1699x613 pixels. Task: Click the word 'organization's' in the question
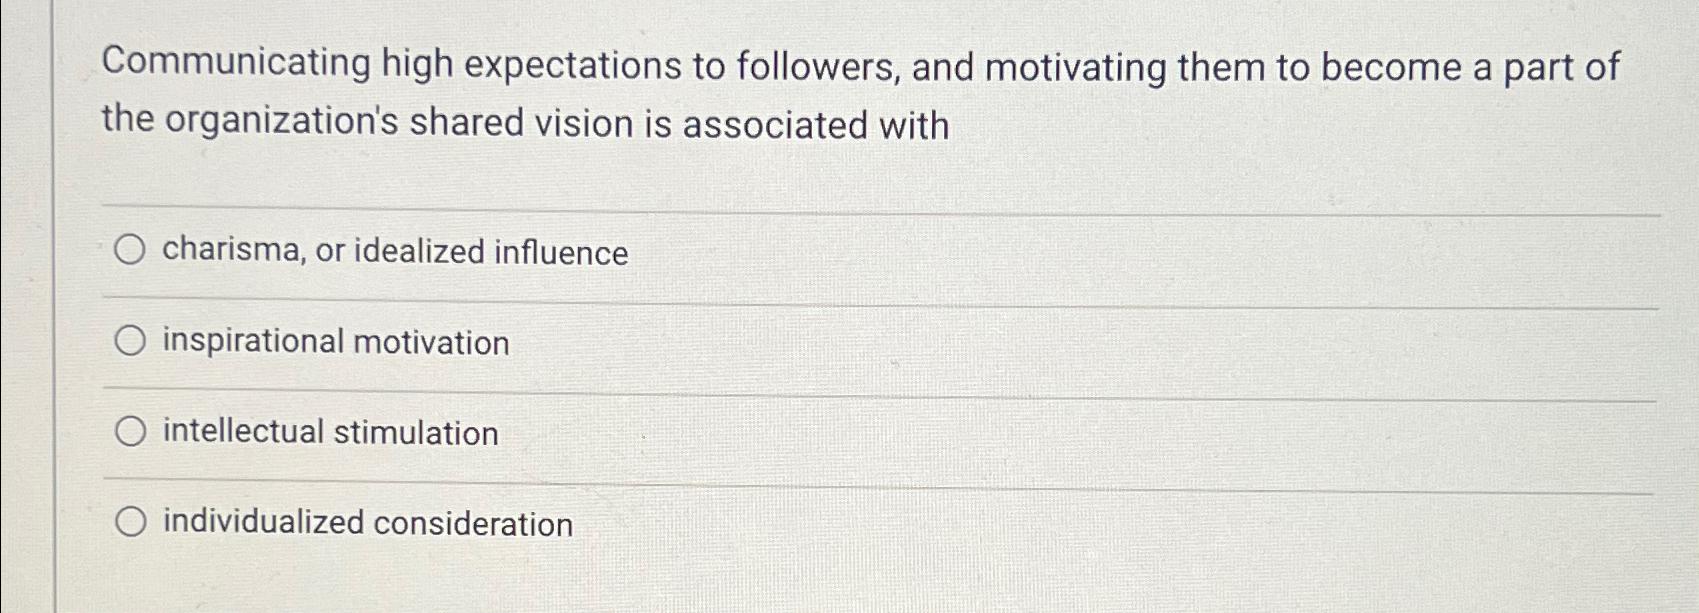282,122
